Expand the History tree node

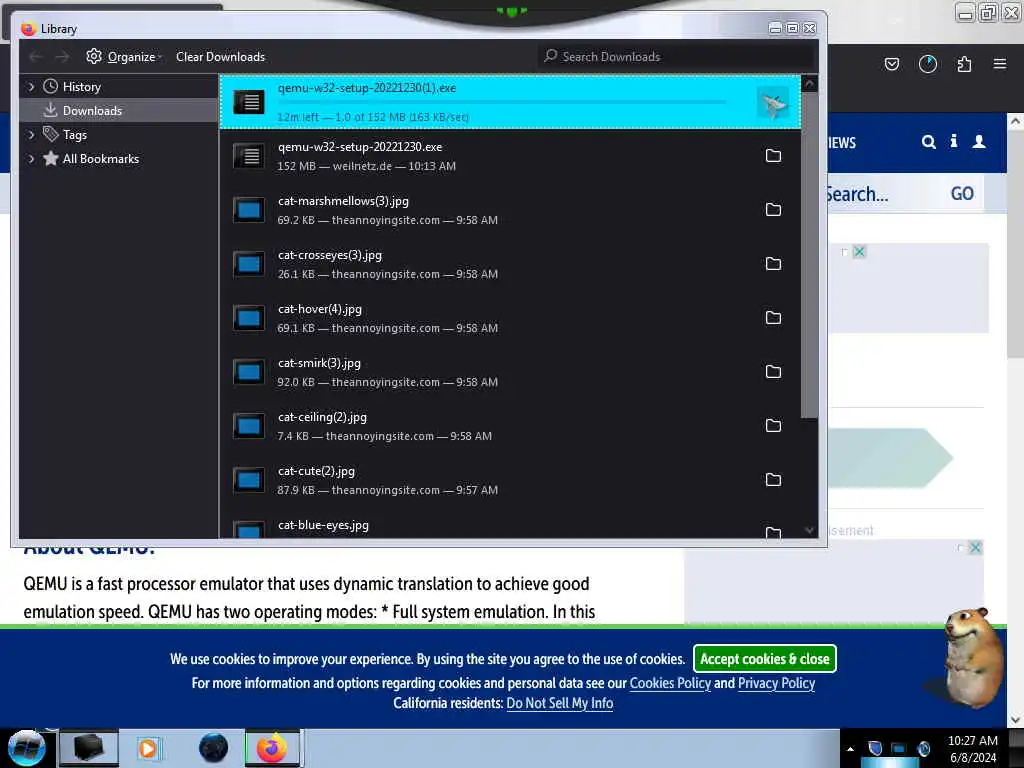pos(31,86)
